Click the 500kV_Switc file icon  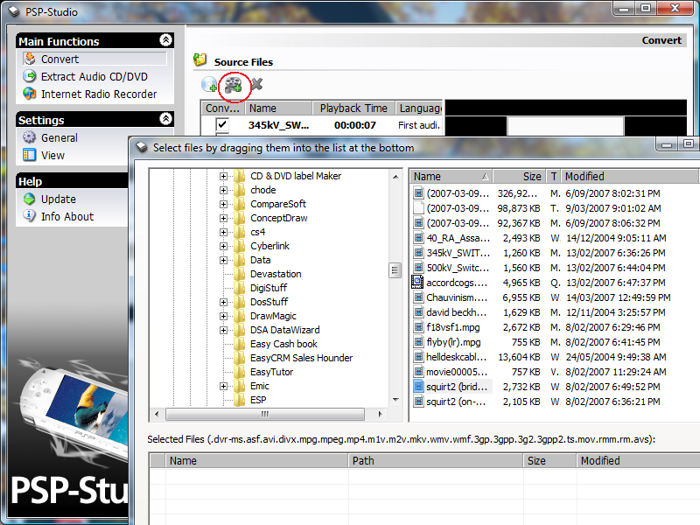[x=418, y=267]
